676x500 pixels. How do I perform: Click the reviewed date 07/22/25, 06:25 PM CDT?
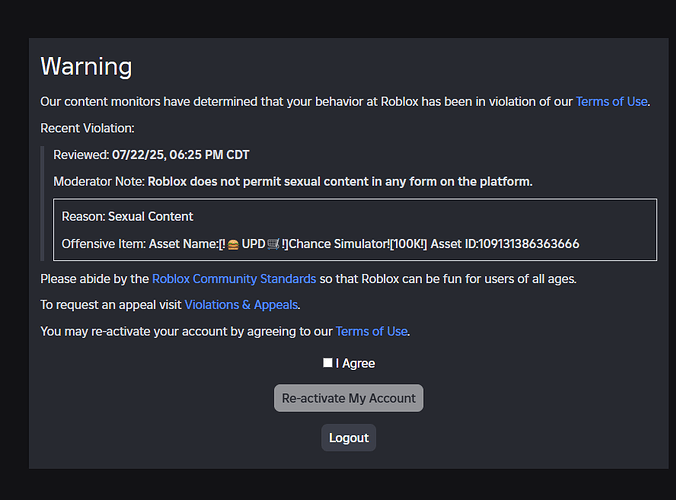181,155
